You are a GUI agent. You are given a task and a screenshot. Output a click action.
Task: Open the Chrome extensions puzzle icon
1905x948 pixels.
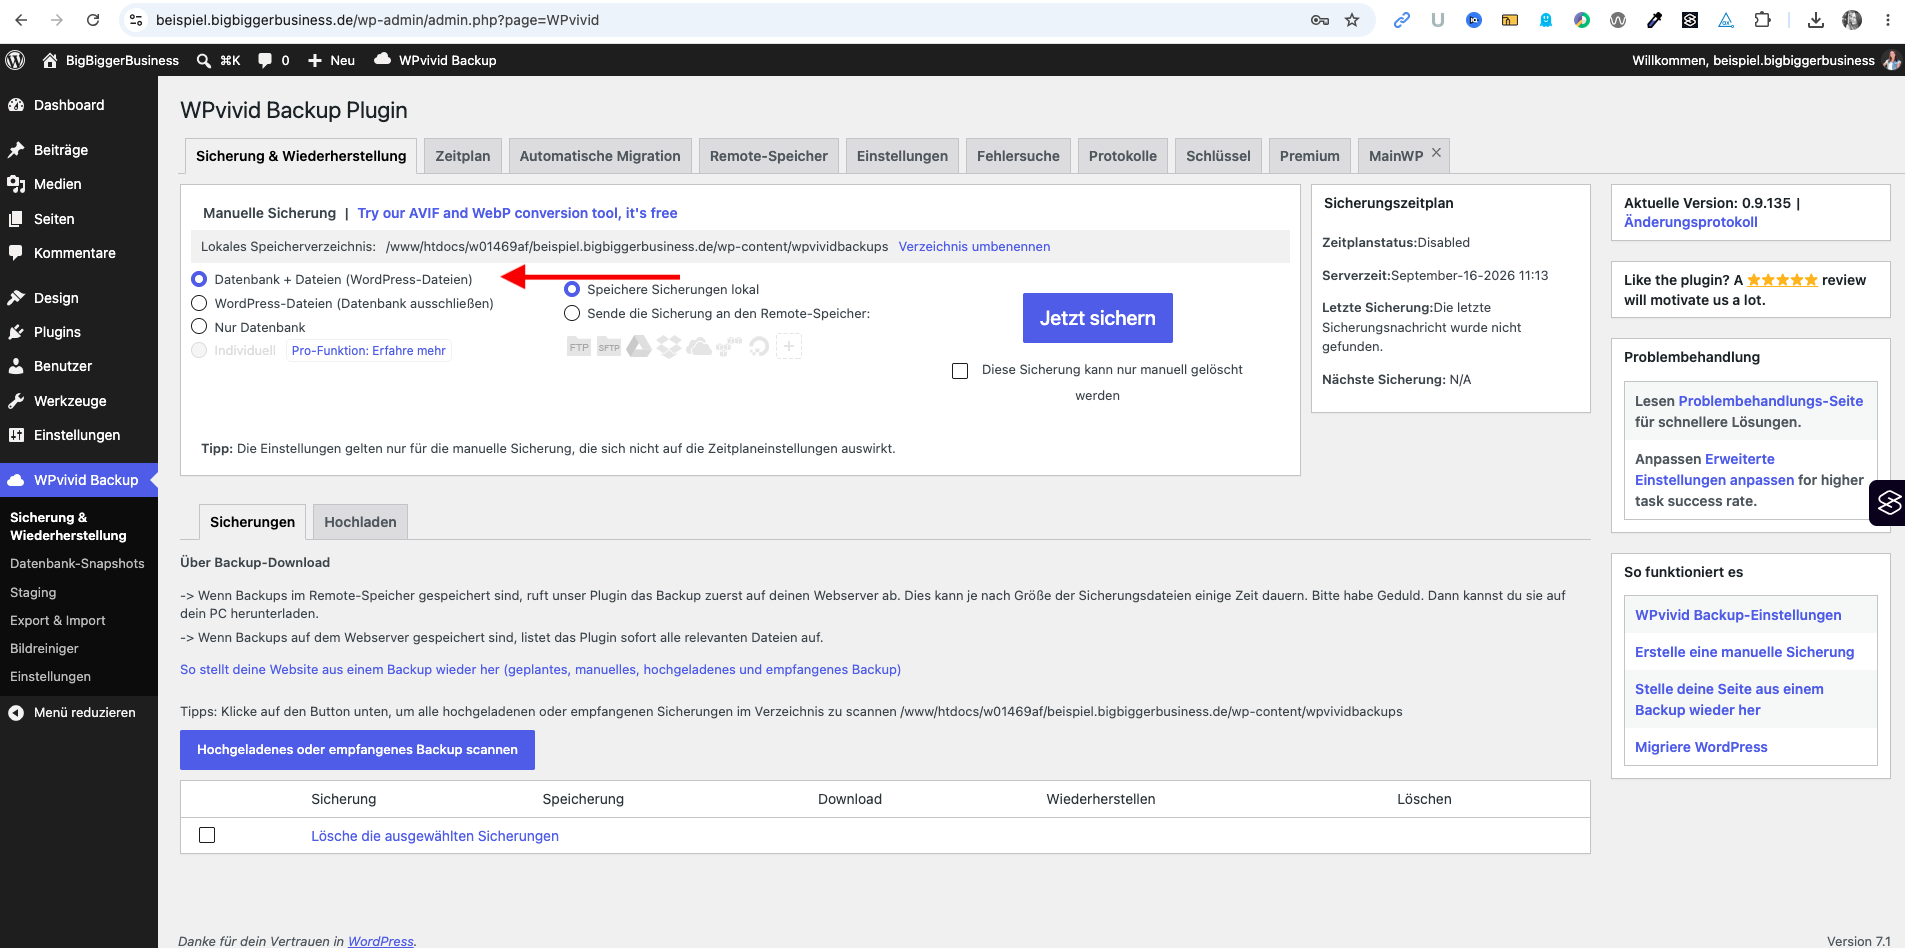click(x=1762, y=20)
